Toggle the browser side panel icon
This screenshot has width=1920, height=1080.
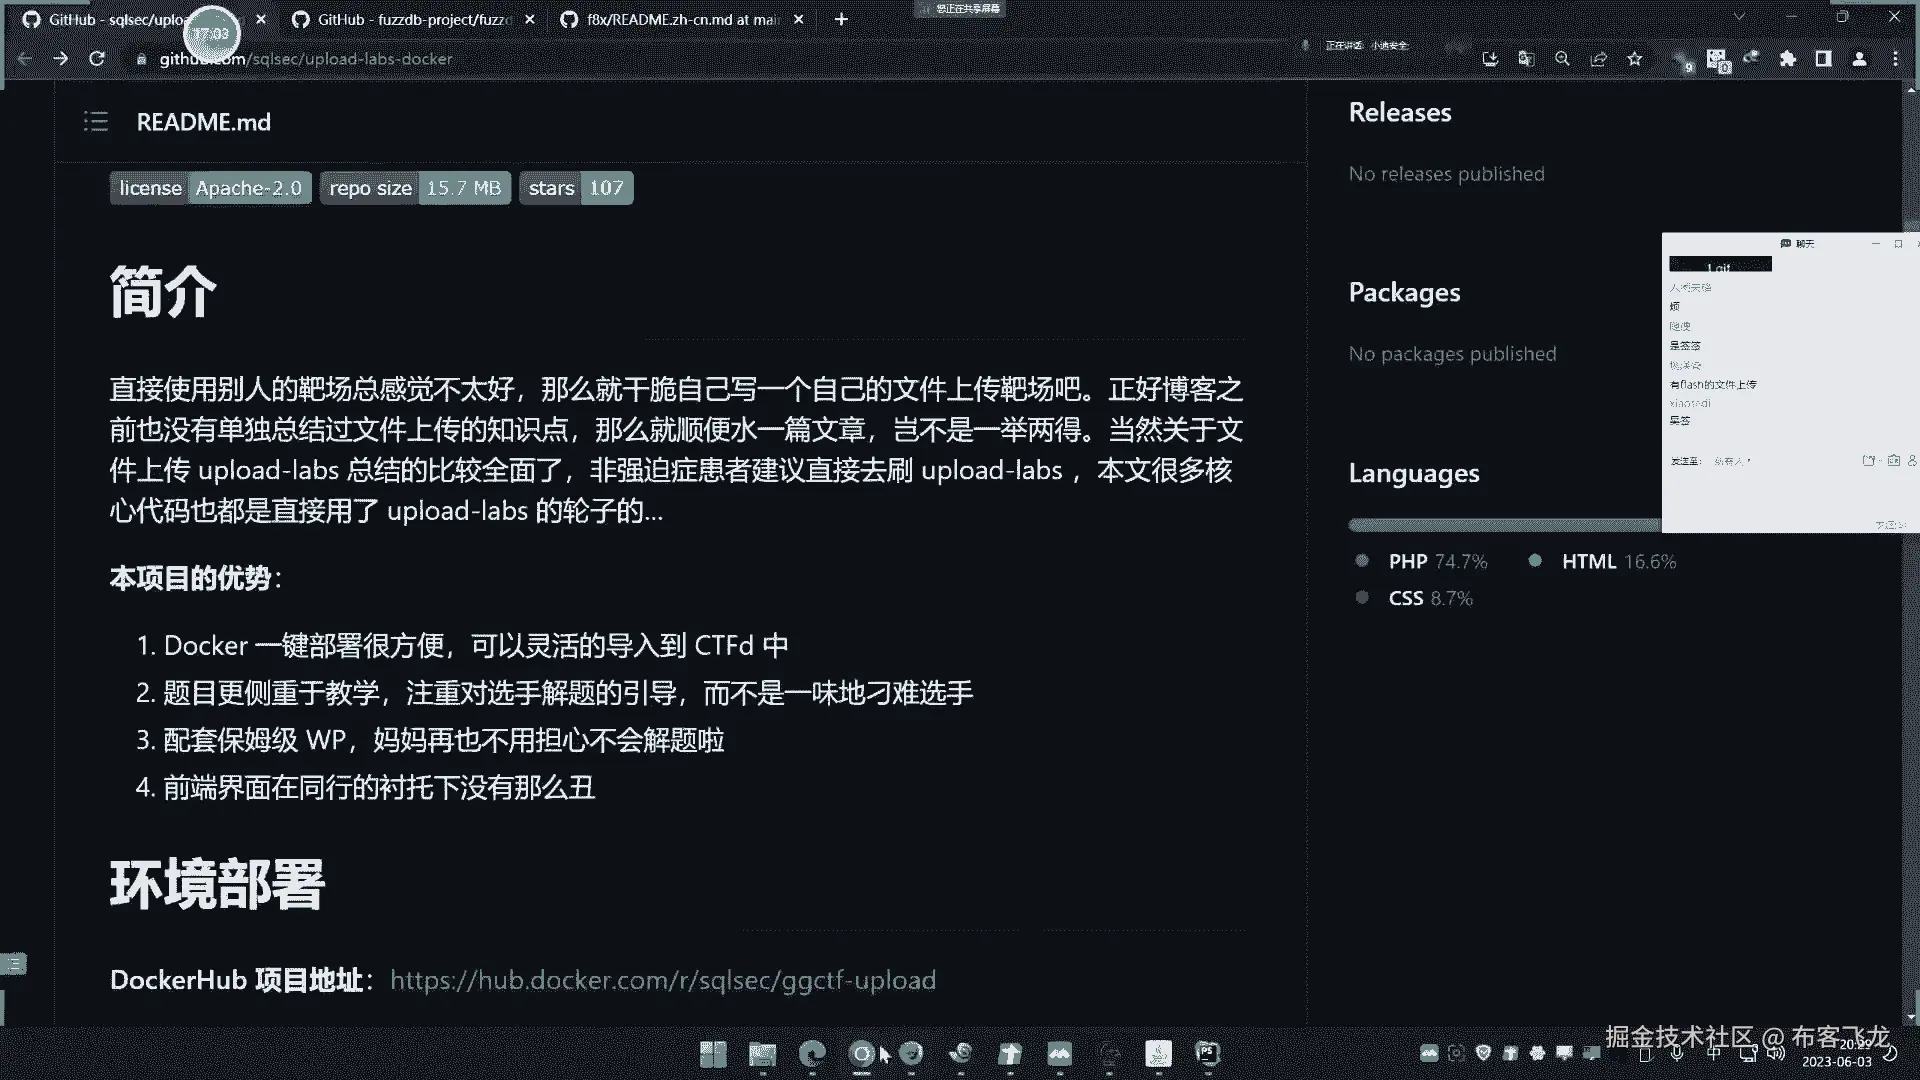[1823, 59]
